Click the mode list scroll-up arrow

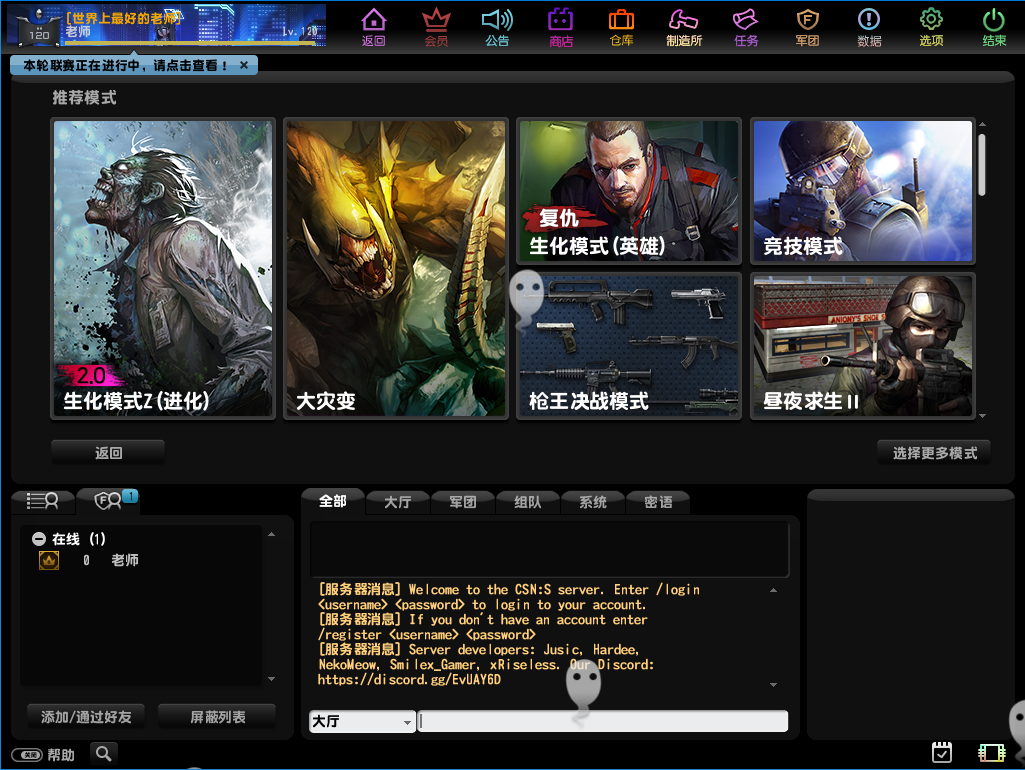[982, 124]
